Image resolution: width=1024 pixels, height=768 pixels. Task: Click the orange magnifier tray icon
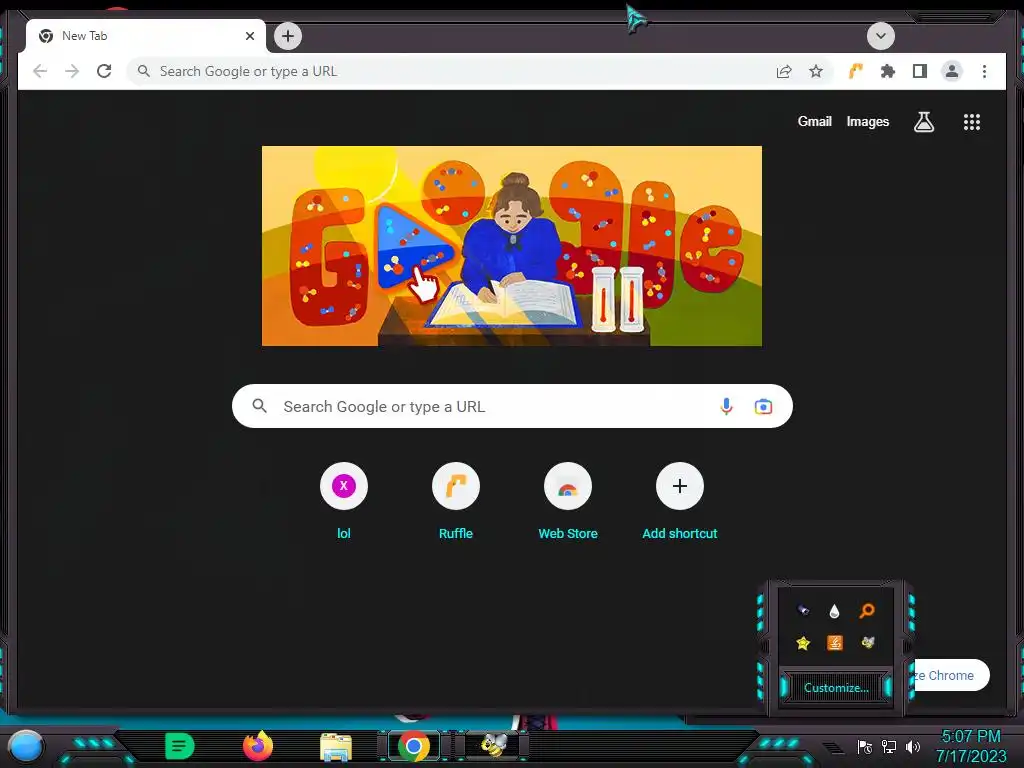pos(867,611)
